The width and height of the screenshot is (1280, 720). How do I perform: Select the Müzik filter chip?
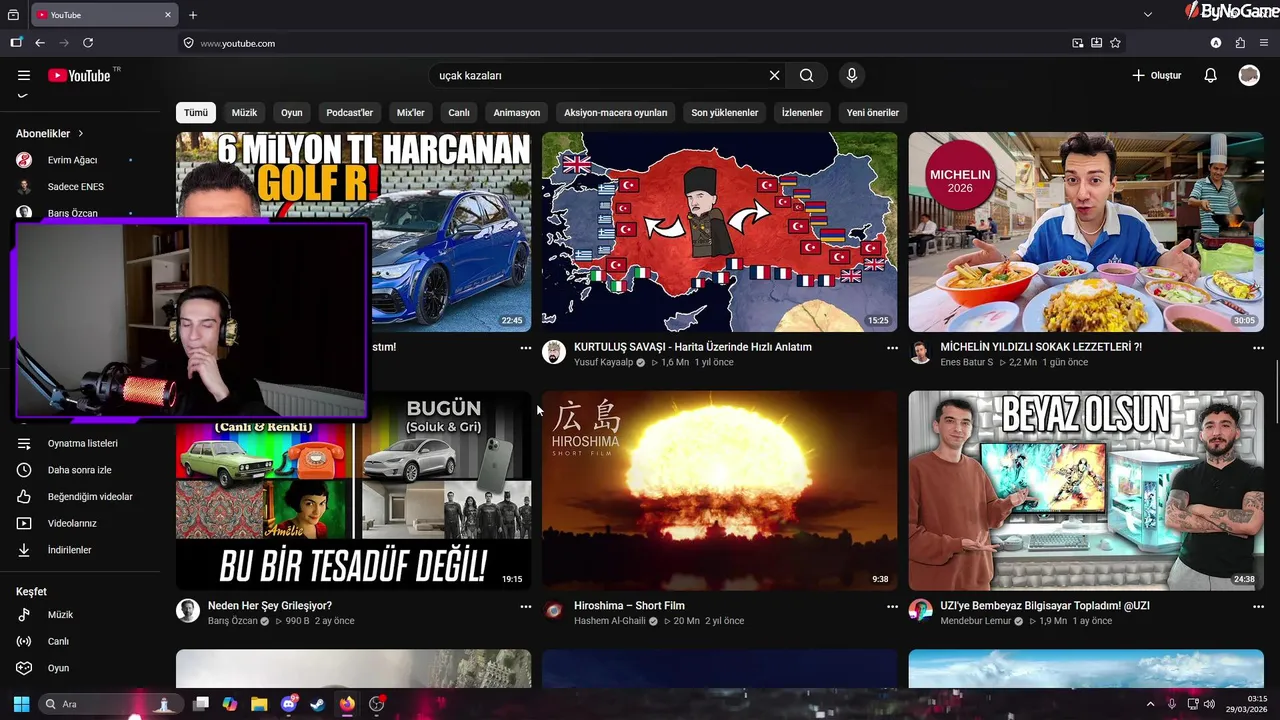[244, 113]
